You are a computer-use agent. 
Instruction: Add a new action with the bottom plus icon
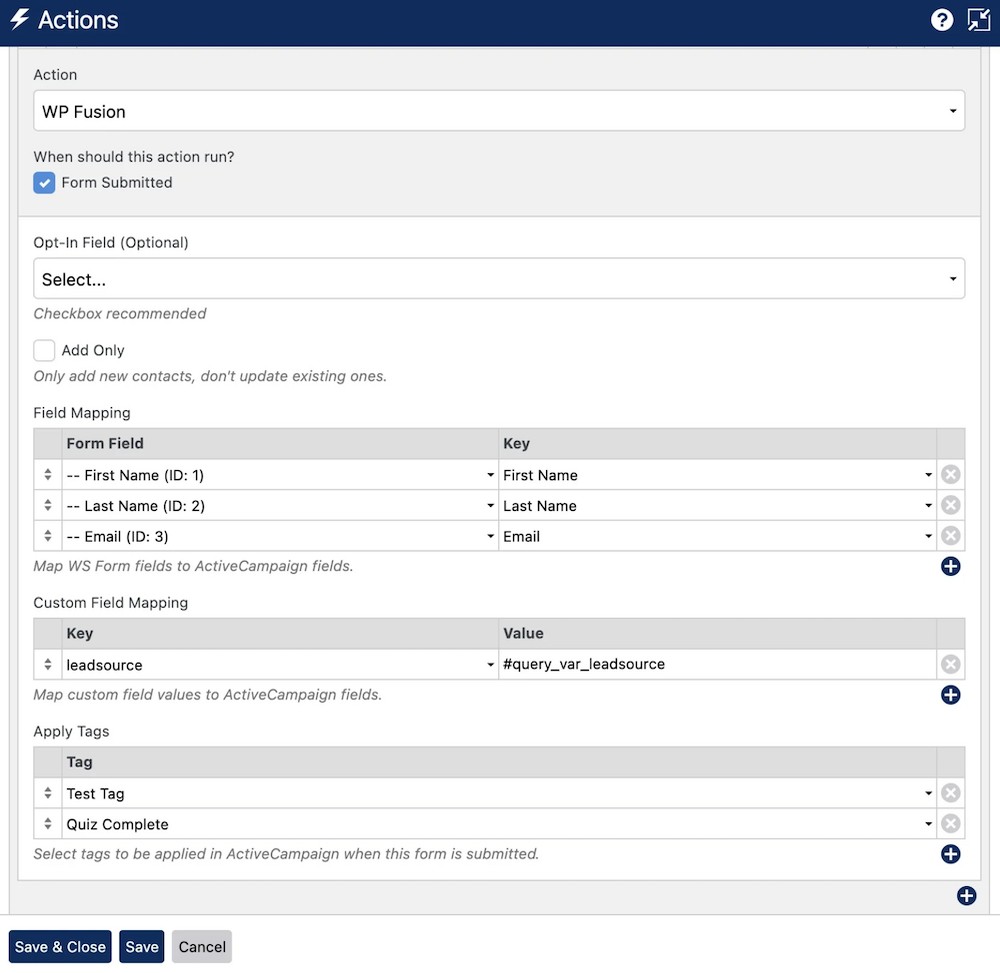(966, 896)
